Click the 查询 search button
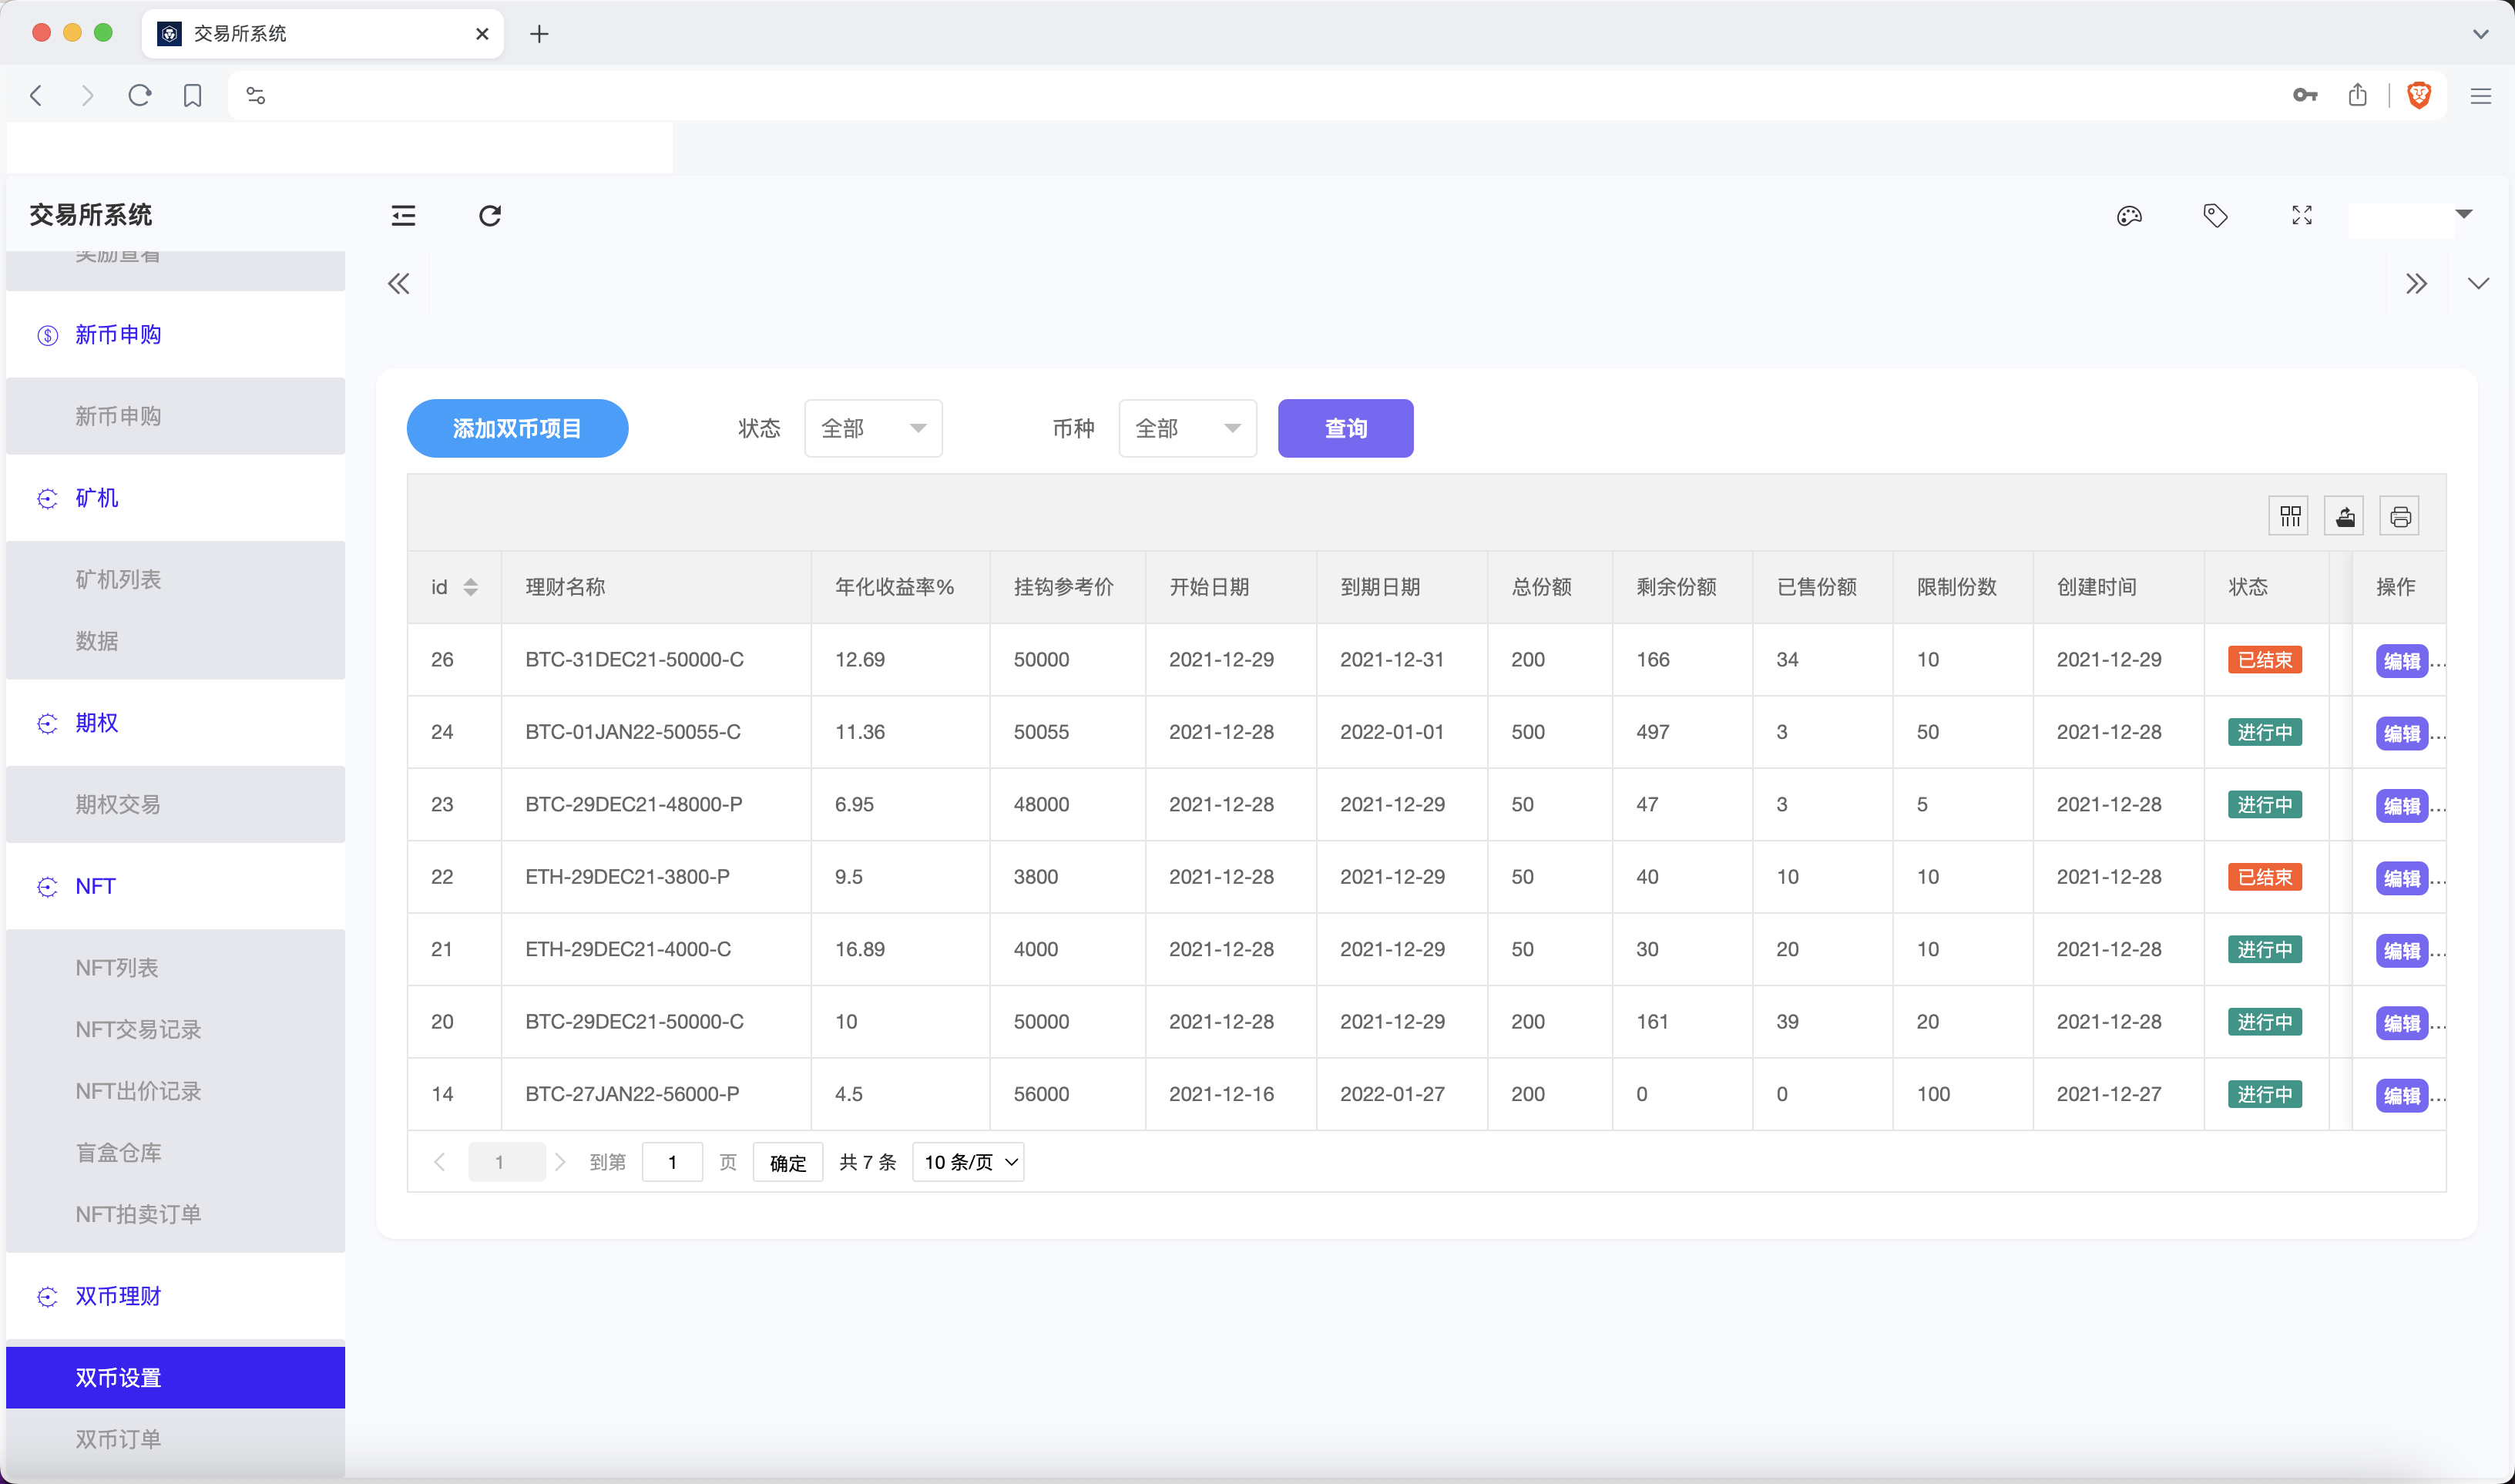The width and height of the screenshot is (2515, 1484). [1345, 428]
